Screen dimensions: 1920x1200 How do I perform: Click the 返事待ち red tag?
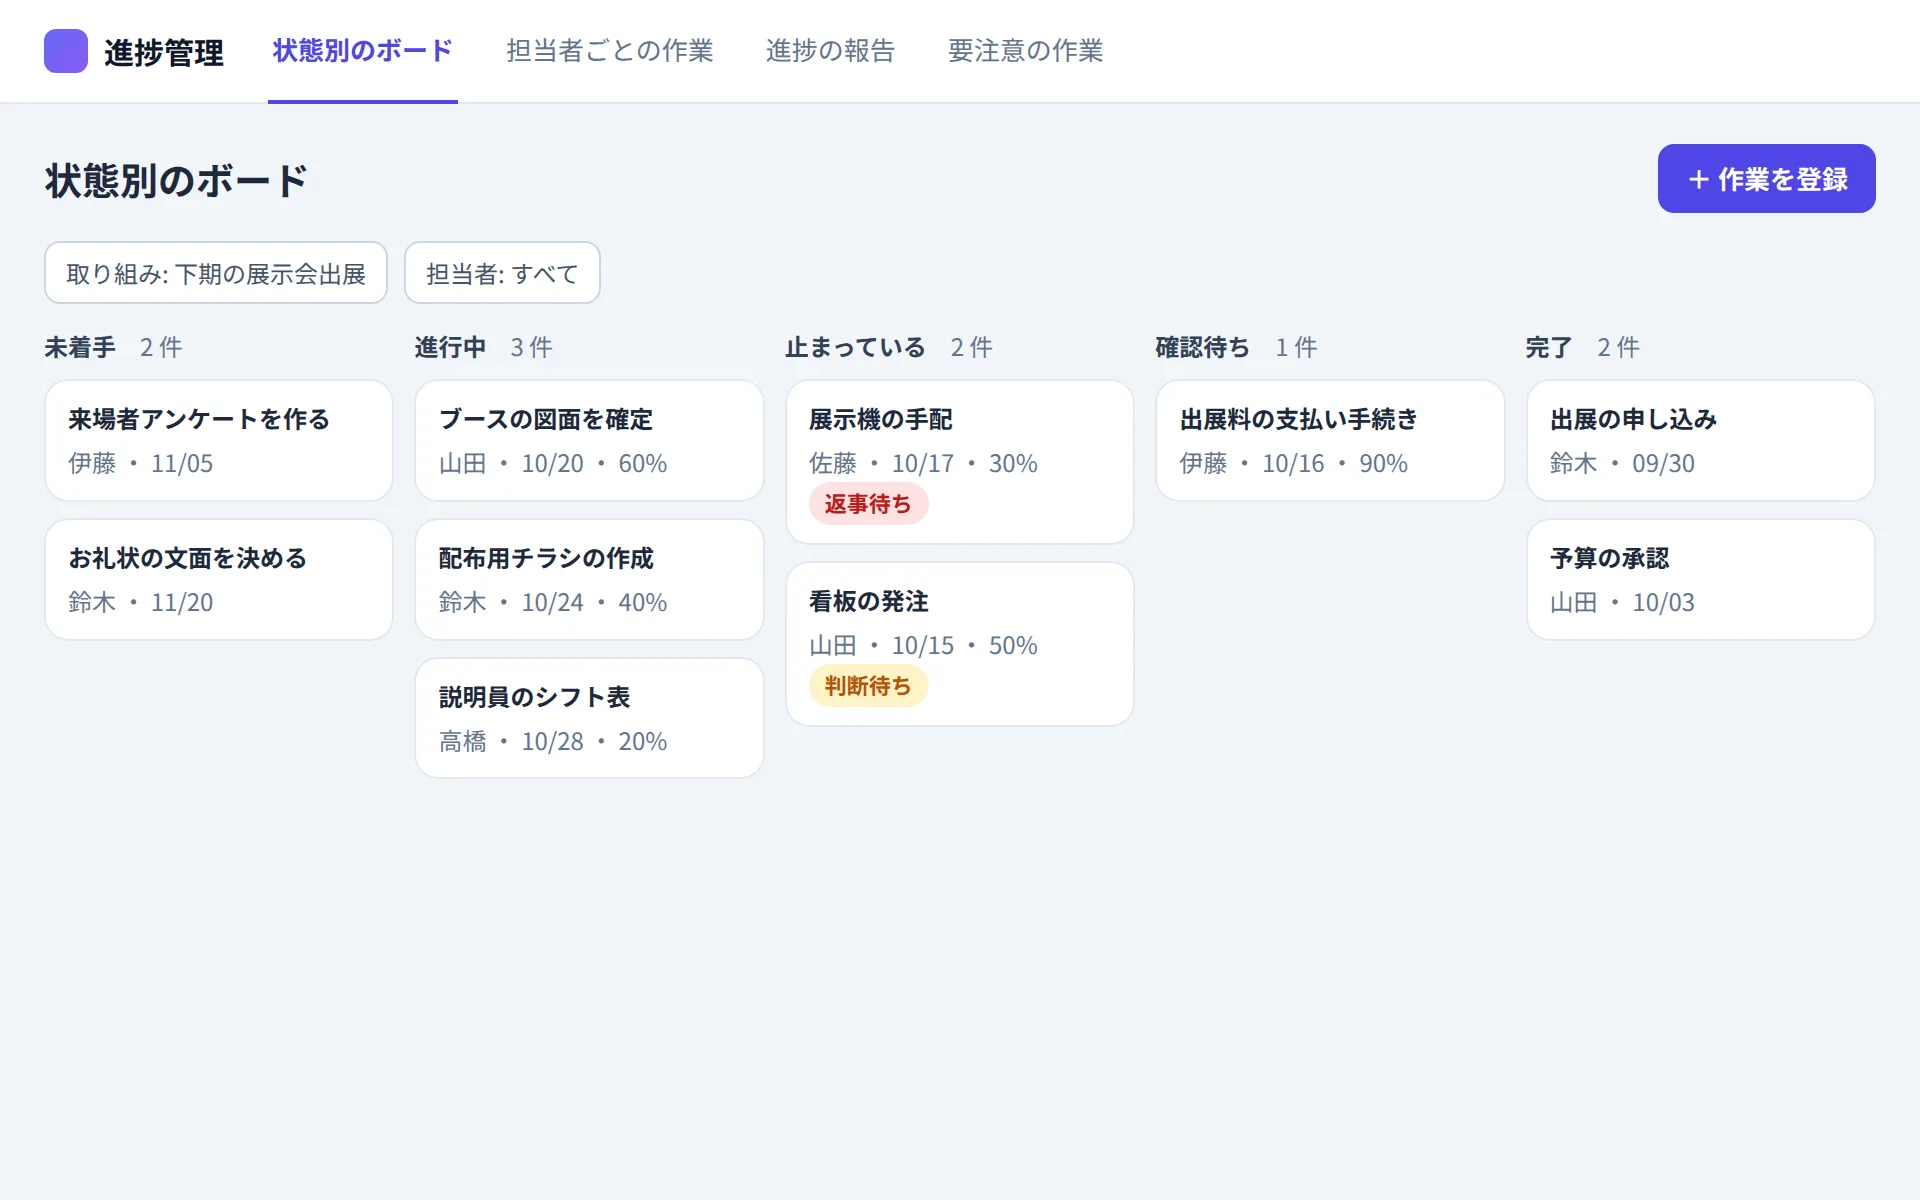click(x=868, y=504)
